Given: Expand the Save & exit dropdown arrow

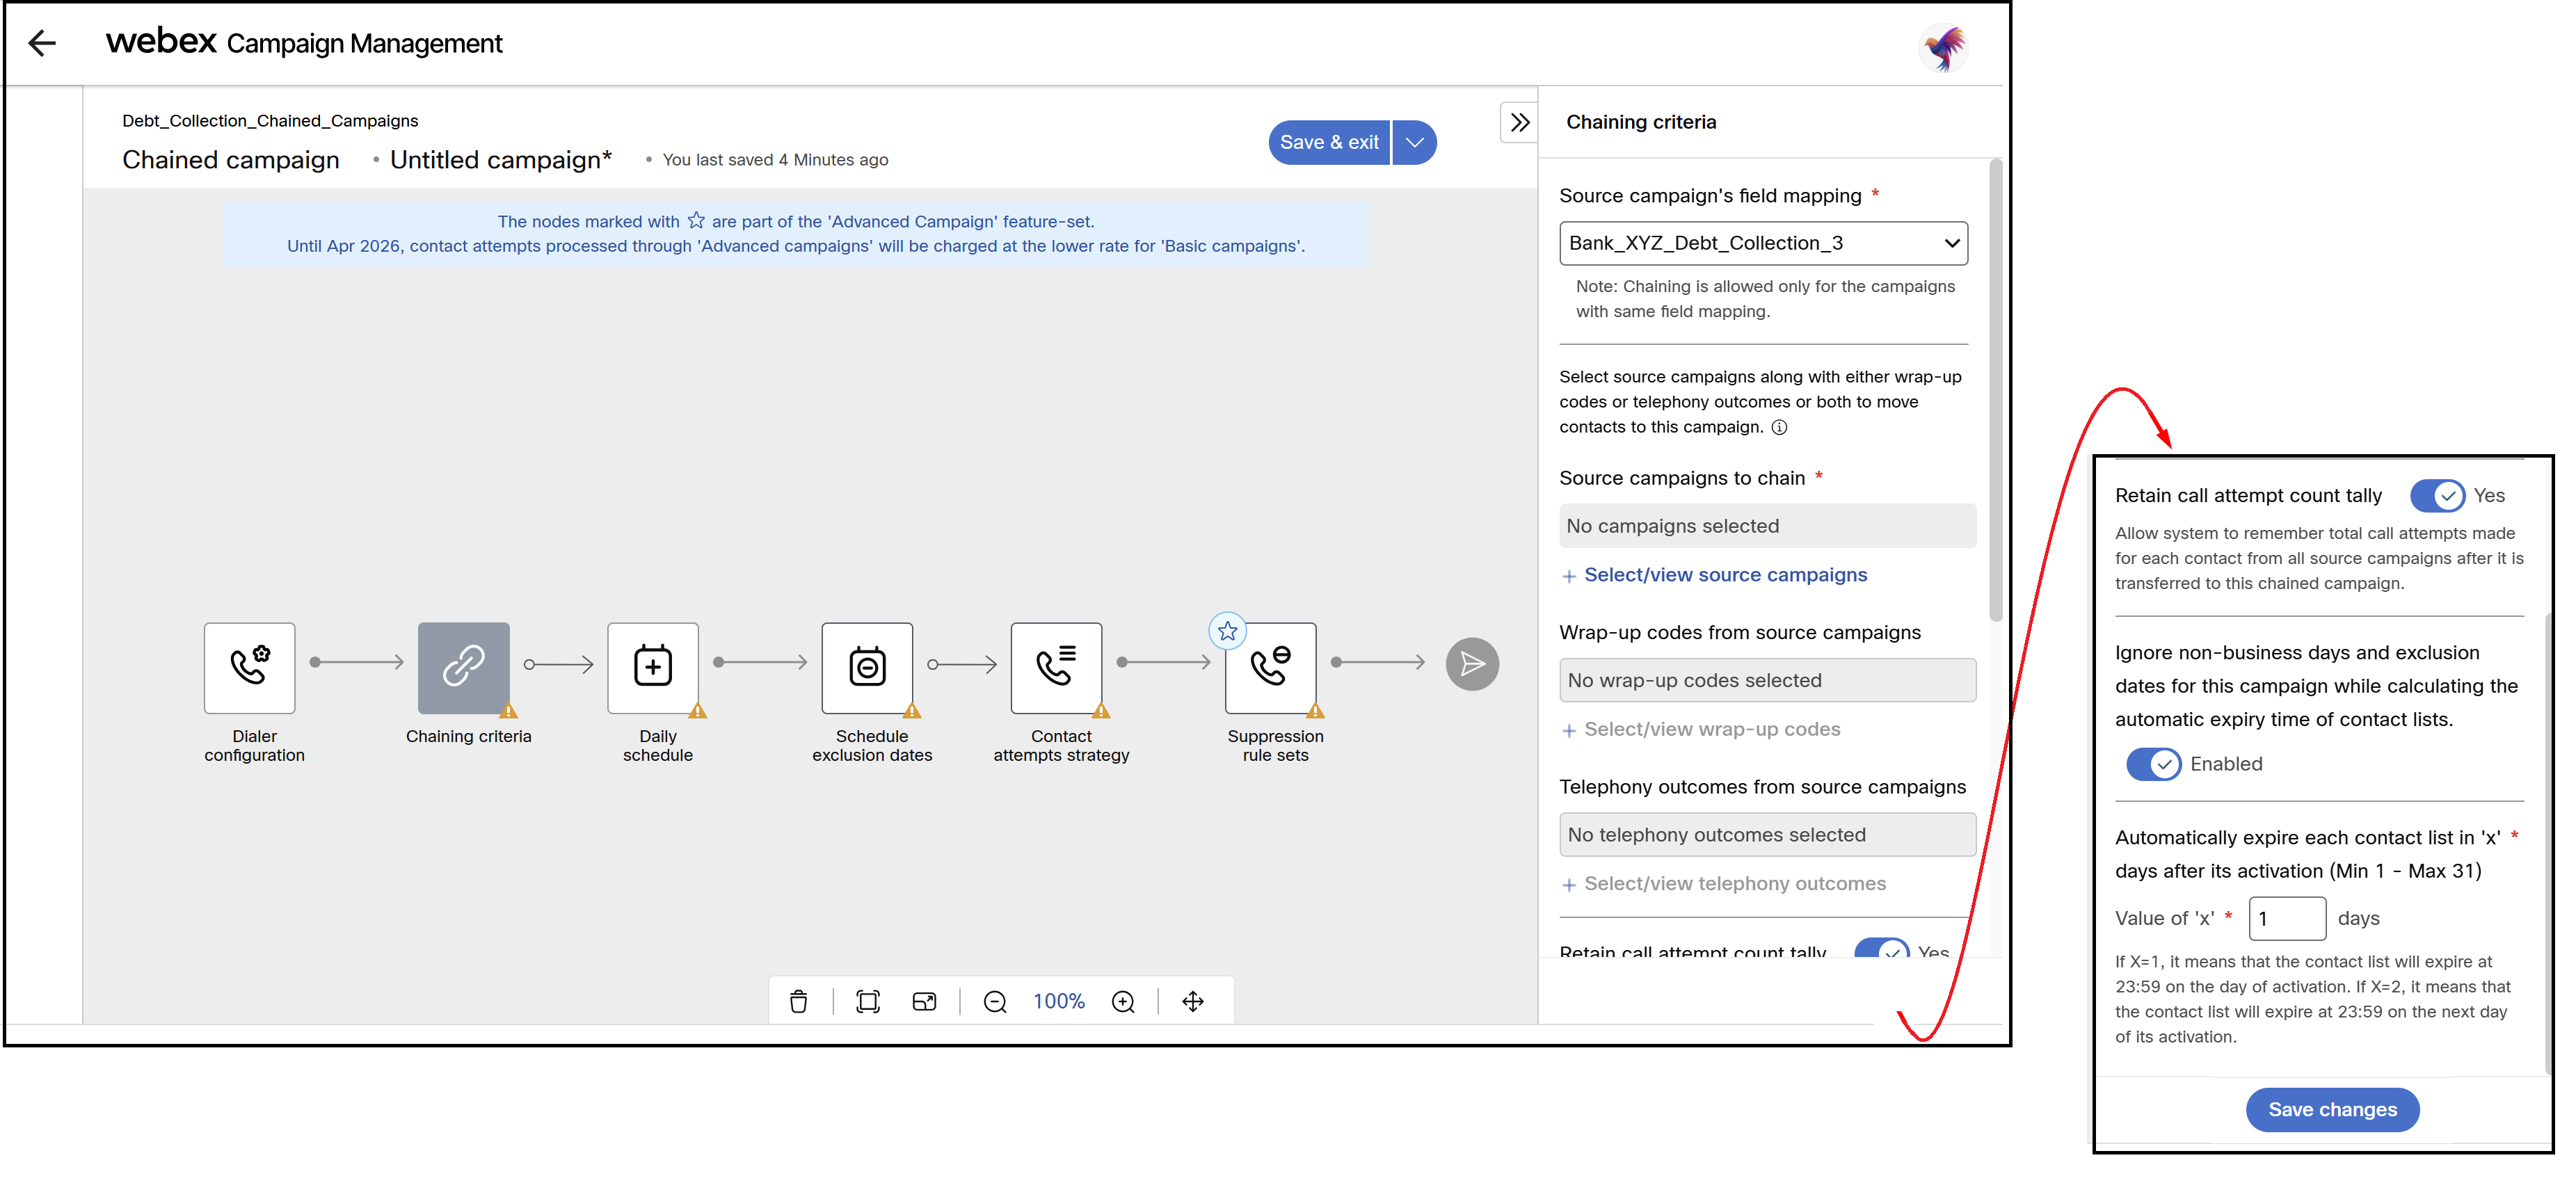Looking at the screenshot, I should pos(1414,143).
